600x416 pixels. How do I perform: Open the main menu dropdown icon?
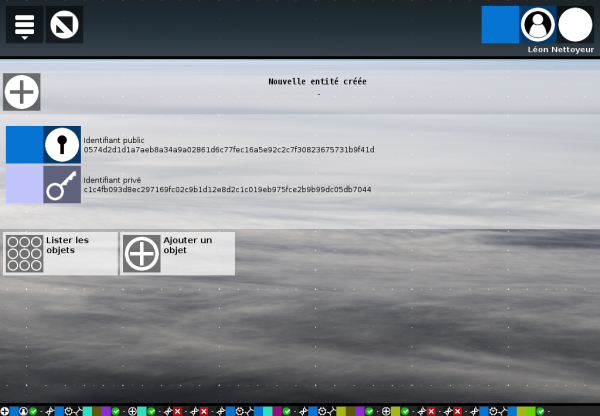pos(24,25)
